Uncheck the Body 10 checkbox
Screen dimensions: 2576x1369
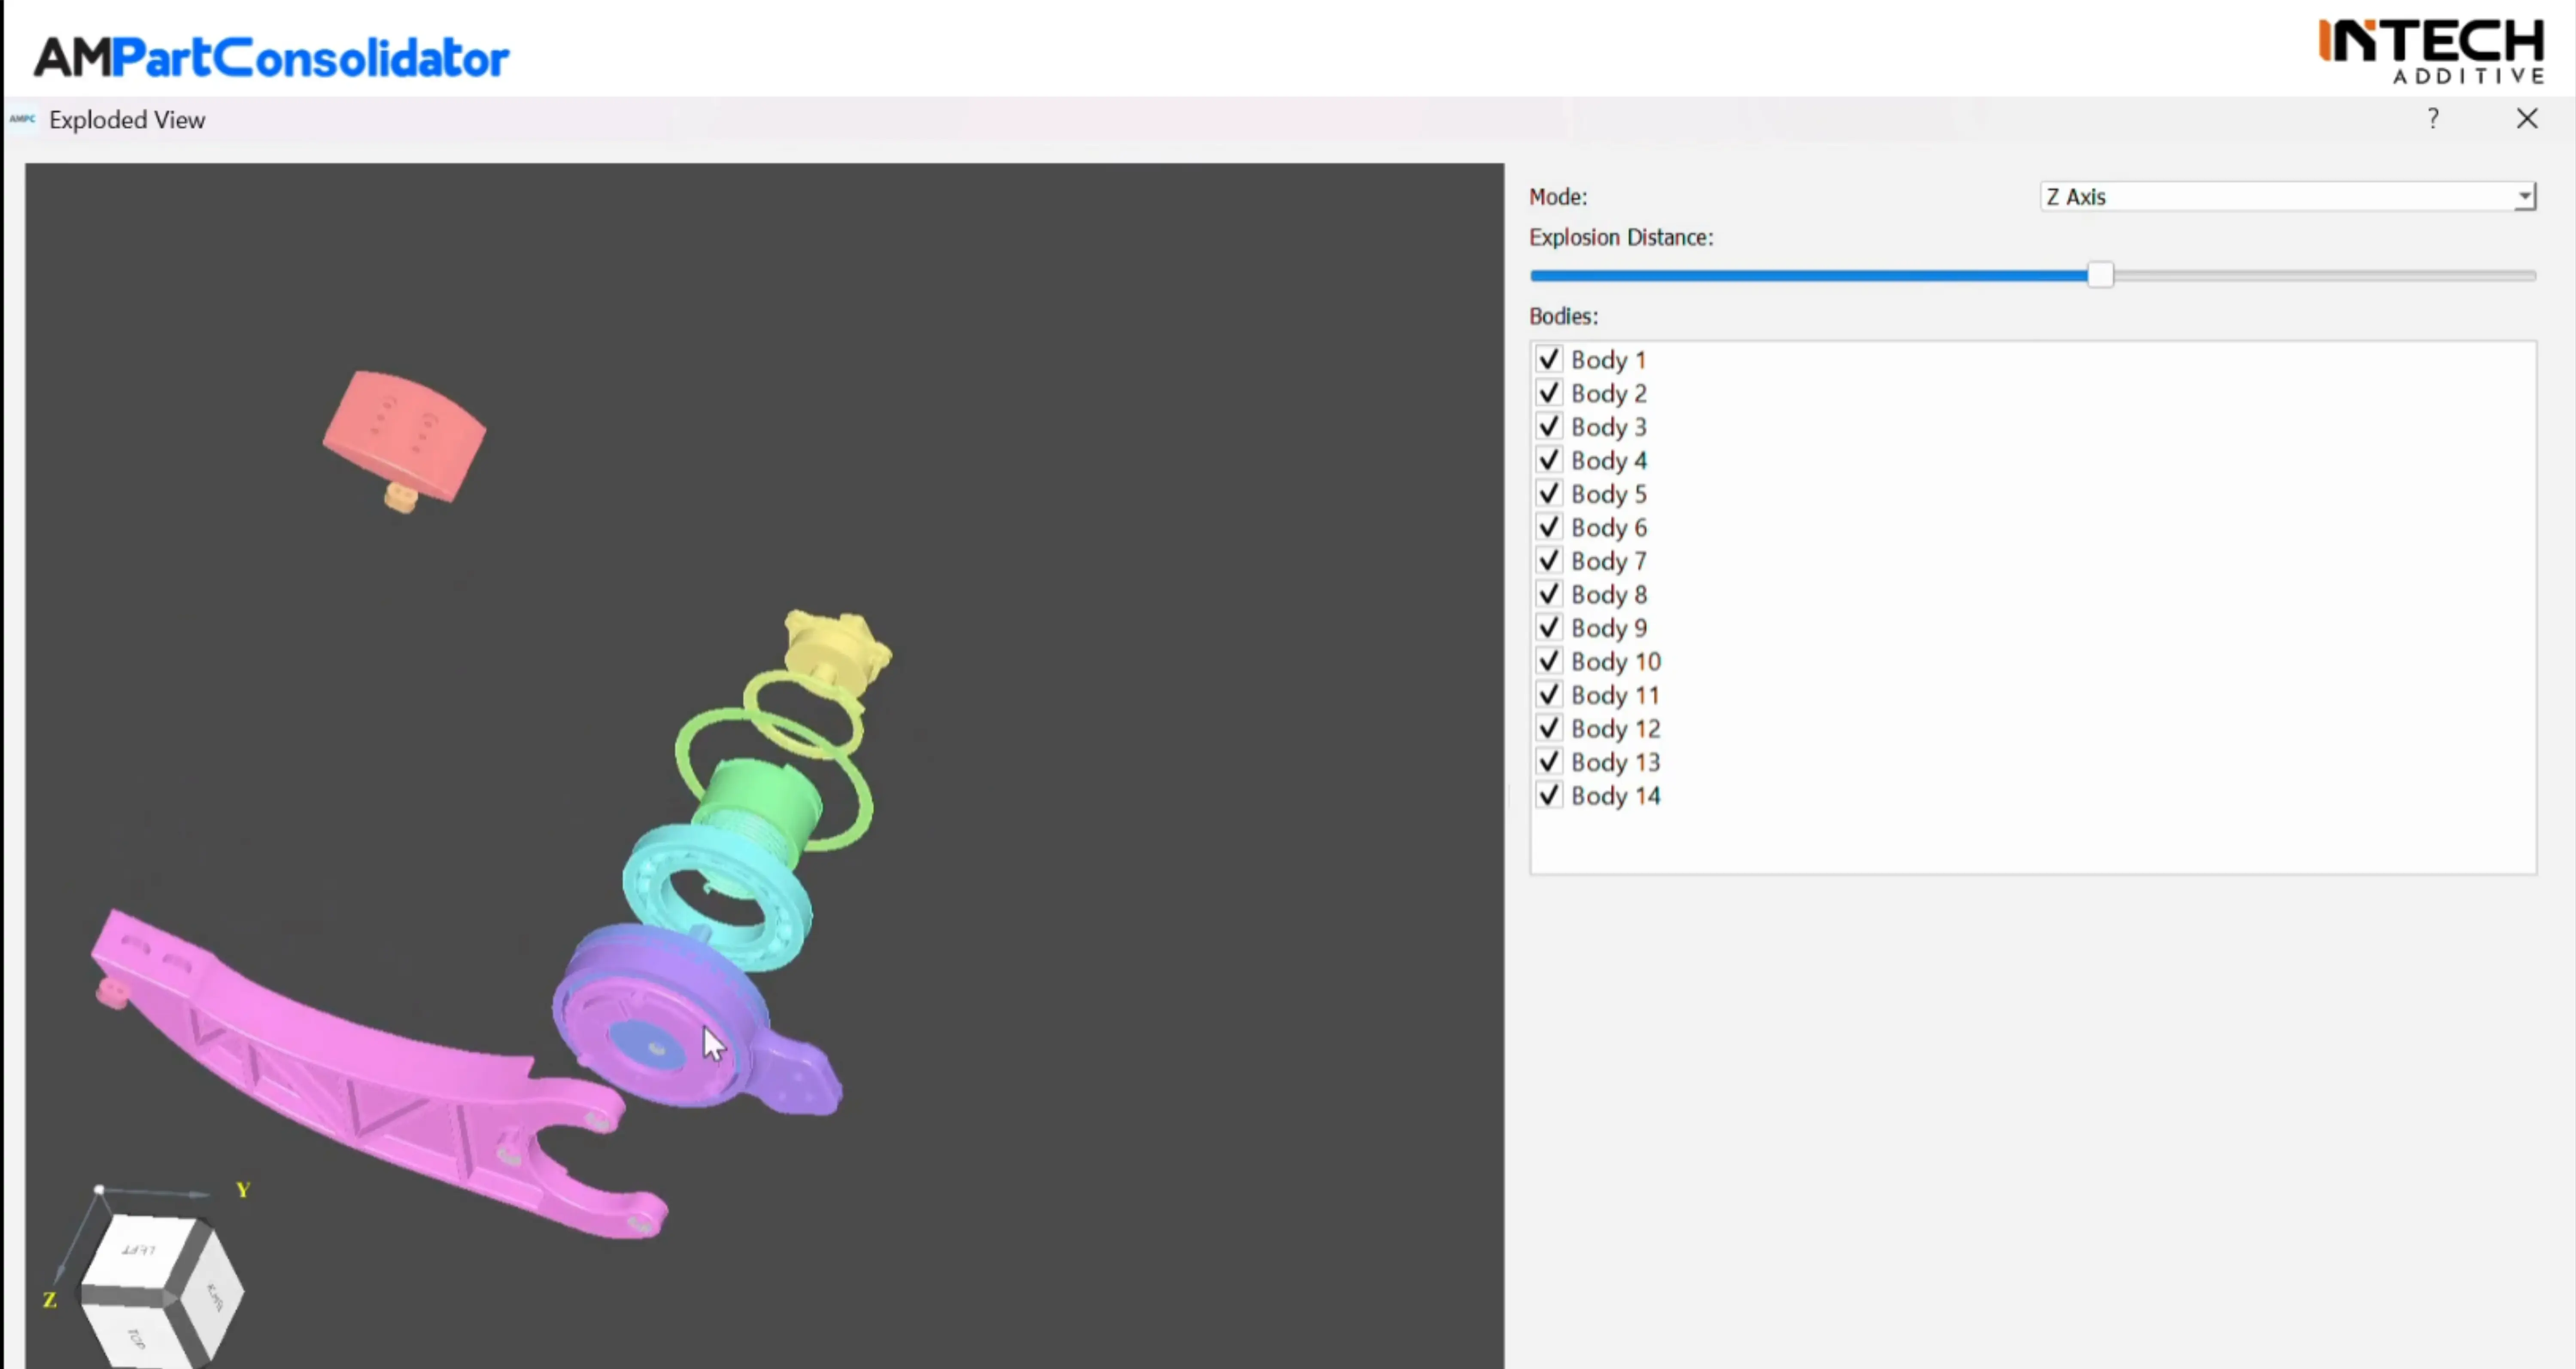(x=1549, y=661)
